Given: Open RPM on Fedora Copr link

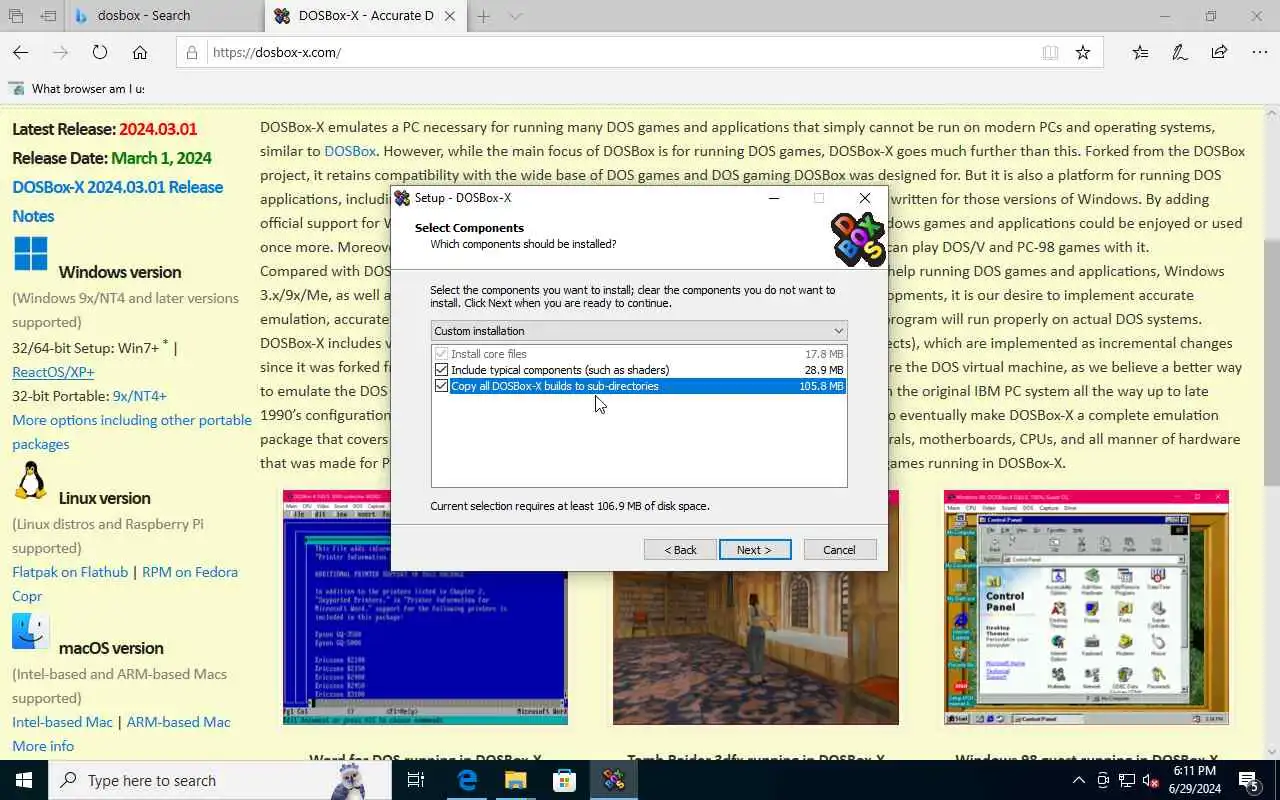Looking at the screenshot, I should click(125, 584).
